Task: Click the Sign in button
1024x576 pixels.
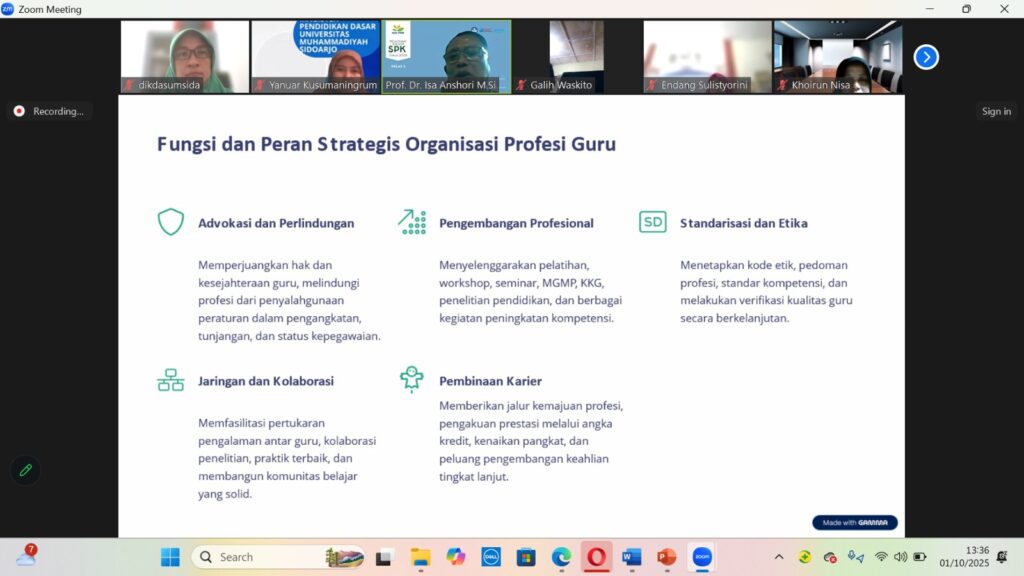Action: [x=996, y=111]
